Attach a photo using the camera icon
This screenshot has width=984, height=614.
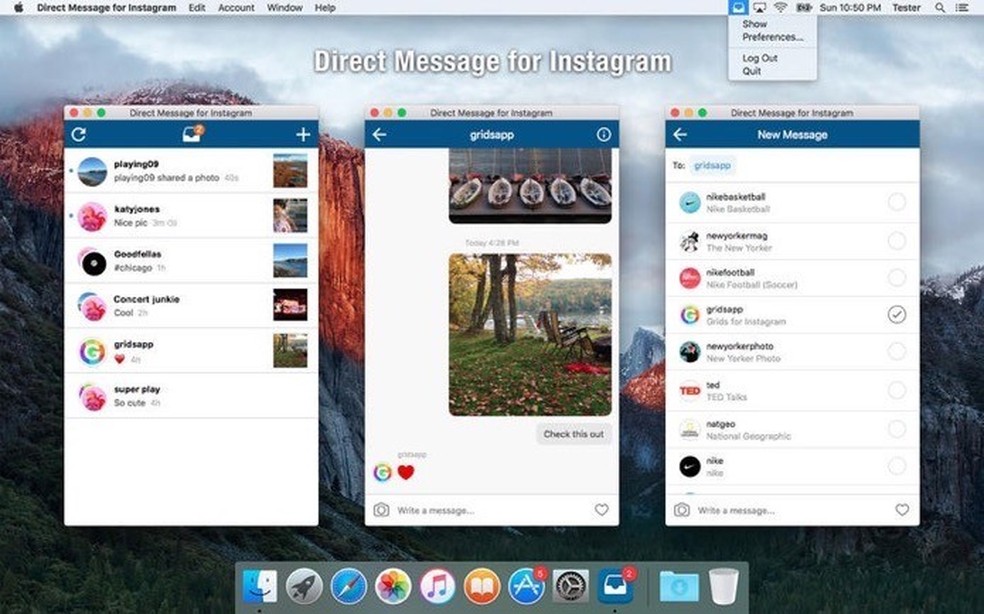pos(383,510)
